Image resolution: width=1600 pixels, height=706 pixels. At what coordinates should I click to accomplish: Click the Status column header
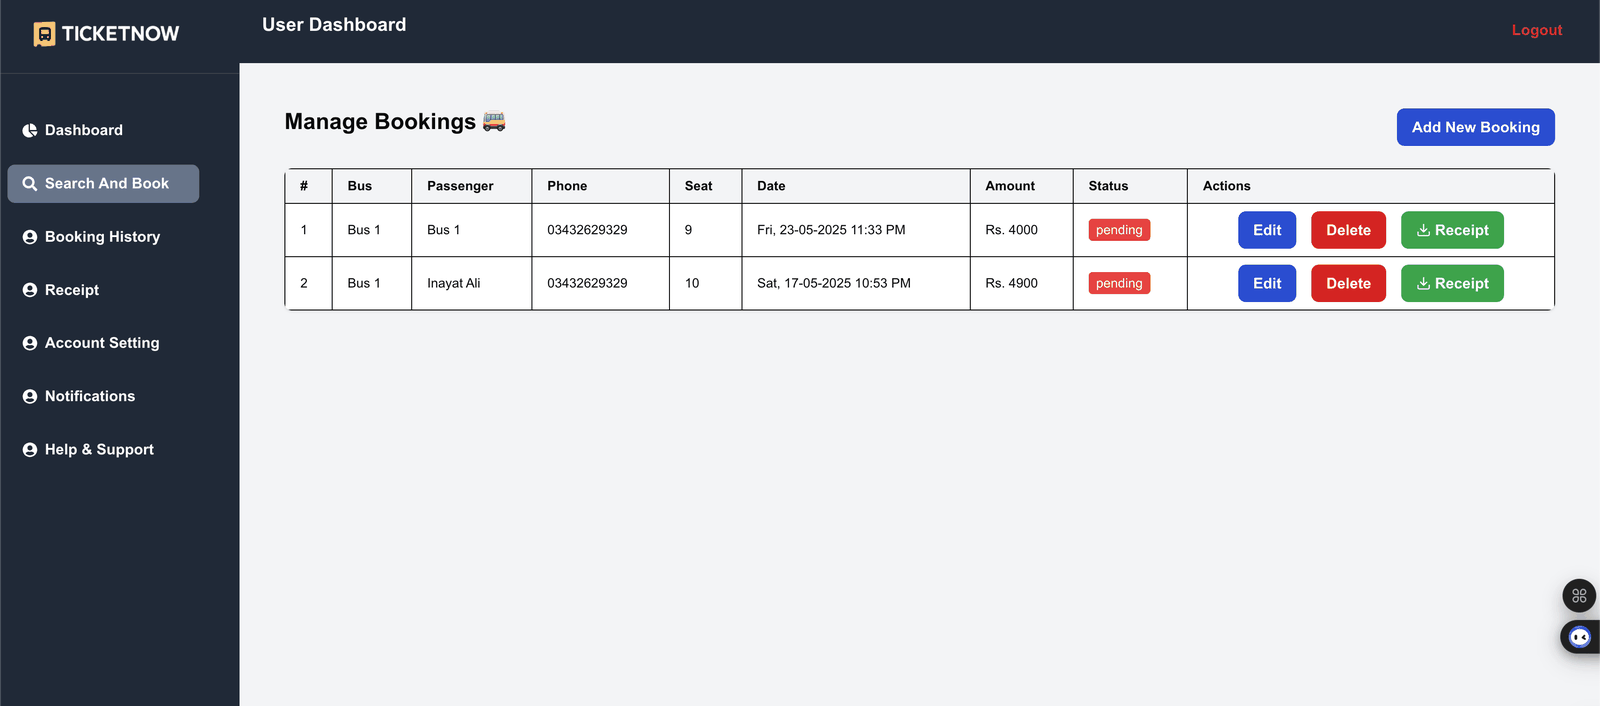point(1130,186)
